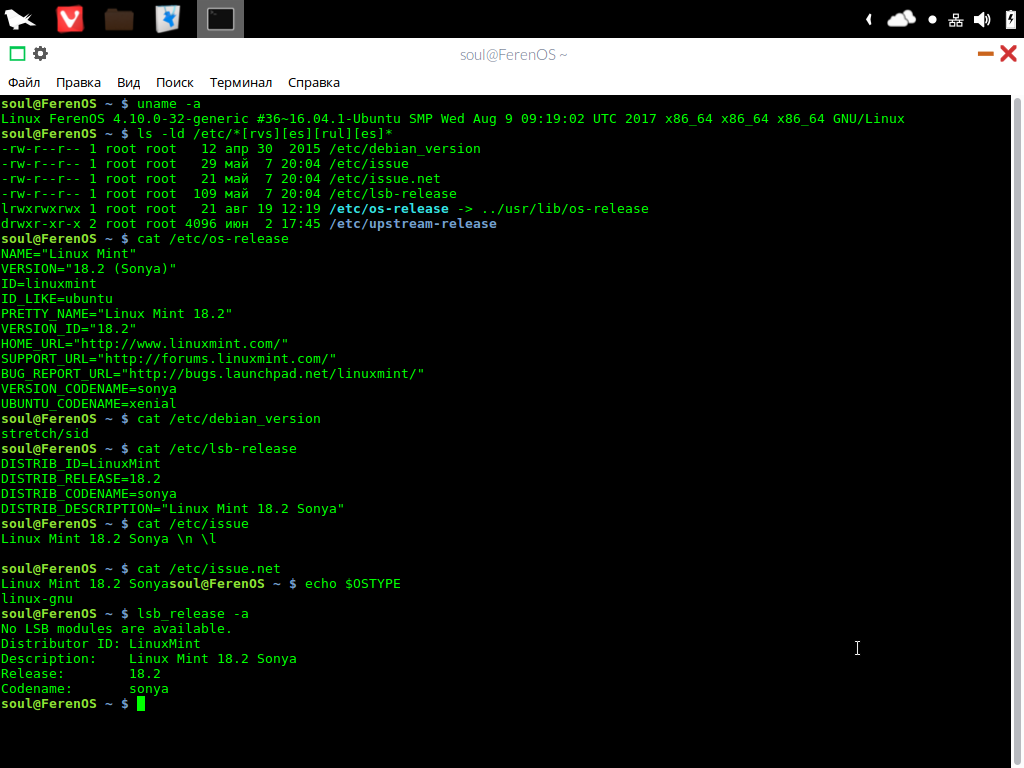
Task: Click the linux-gnu output line
Action: [37, 600]
